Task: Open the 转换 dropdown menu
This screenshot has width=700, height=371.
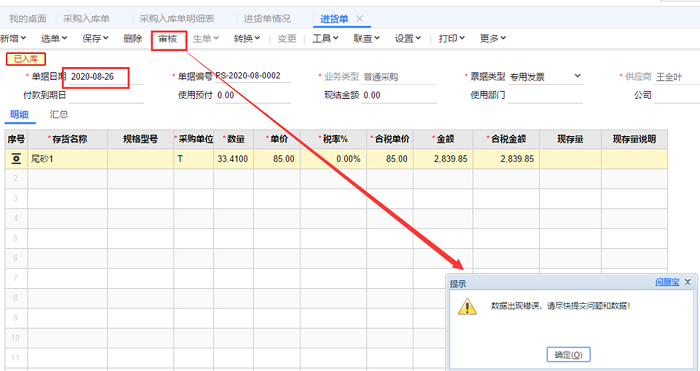Action: (247, 39)
